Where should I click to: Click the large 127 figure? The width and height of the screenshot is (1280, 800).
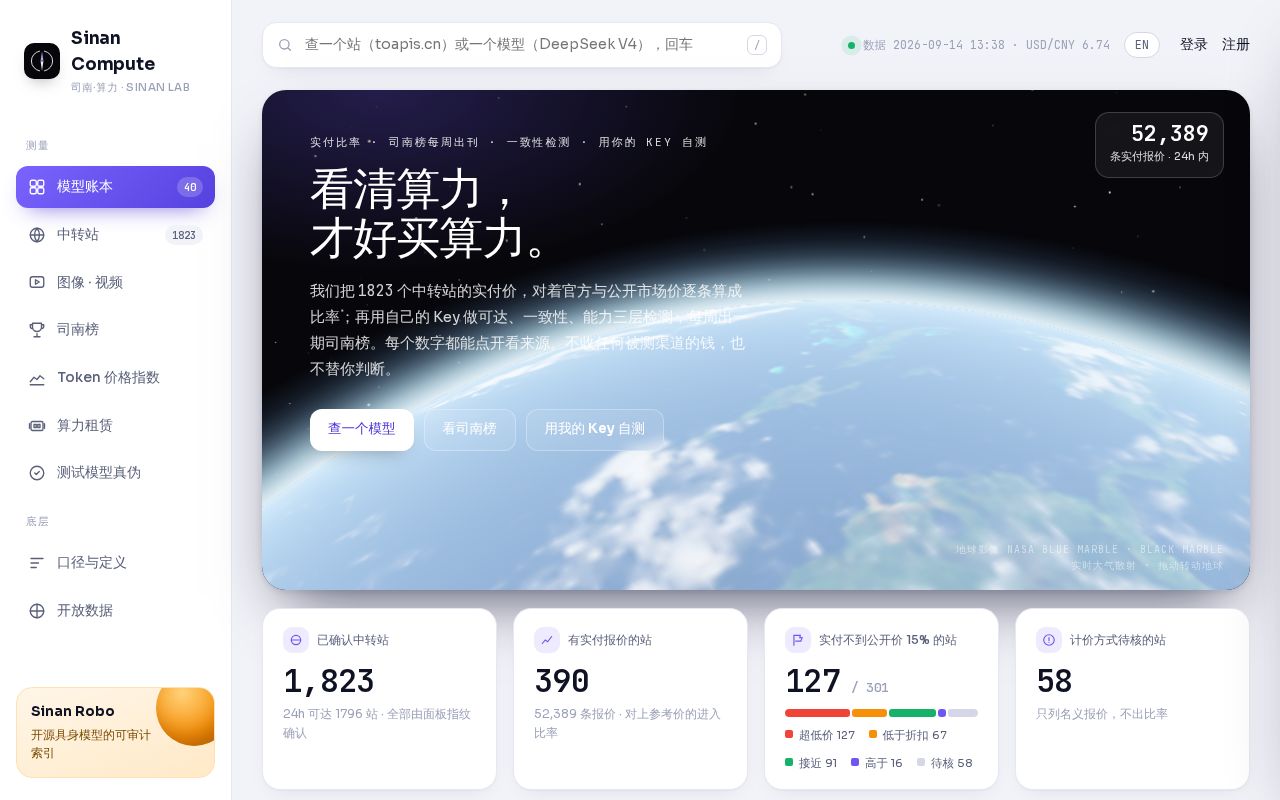point(813,682)
